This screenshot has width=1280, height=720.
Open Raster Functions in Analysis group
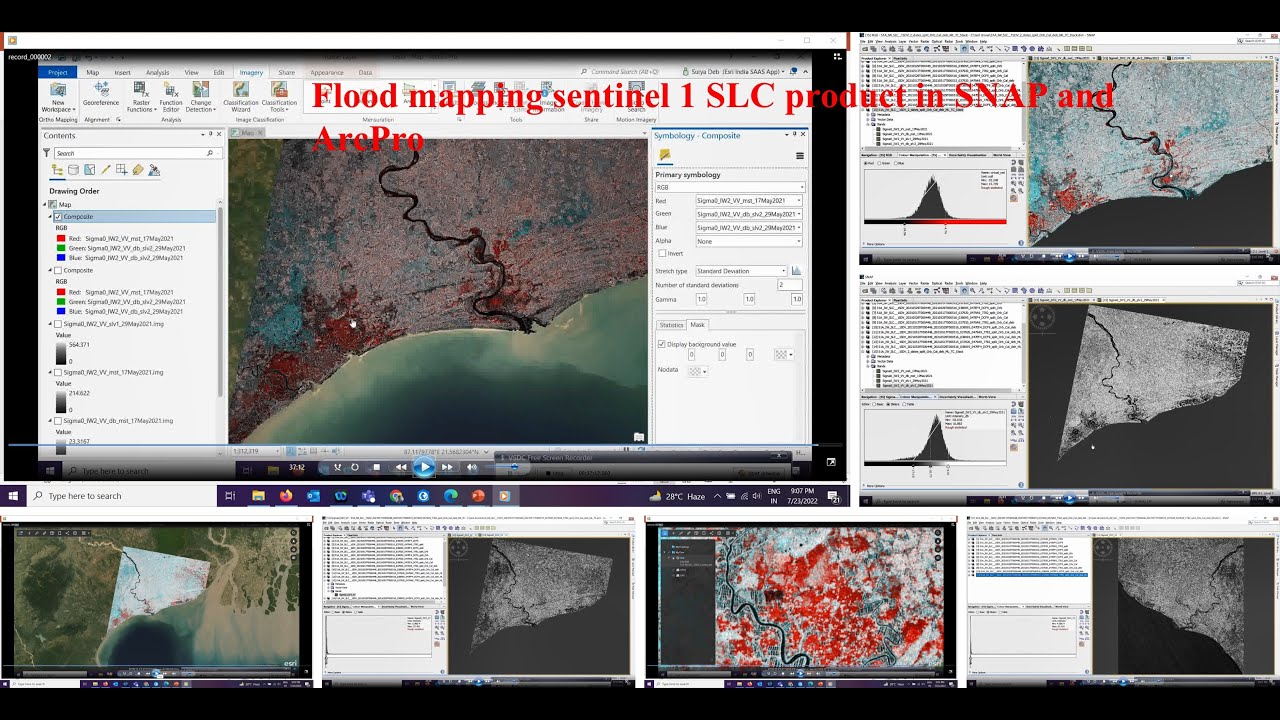tap(140, 97)
